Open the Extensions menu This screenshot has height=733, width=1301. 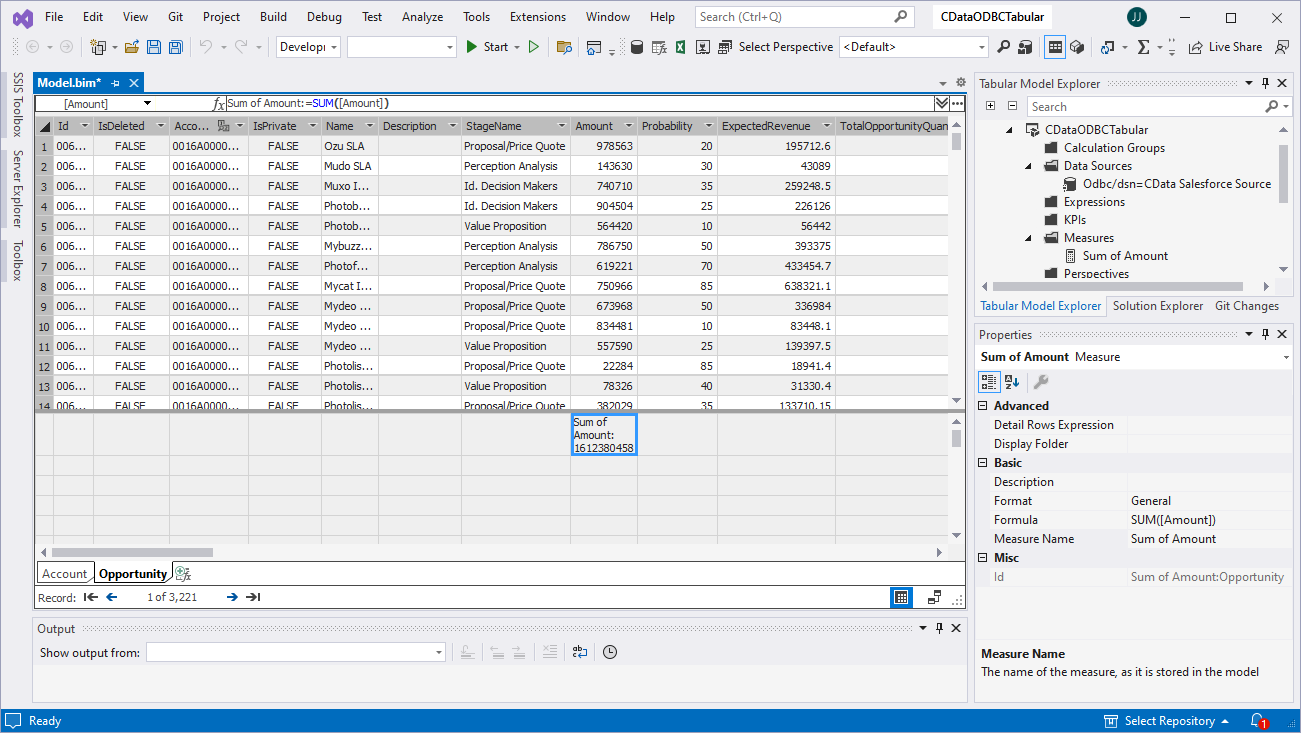(x=537, y=17)
